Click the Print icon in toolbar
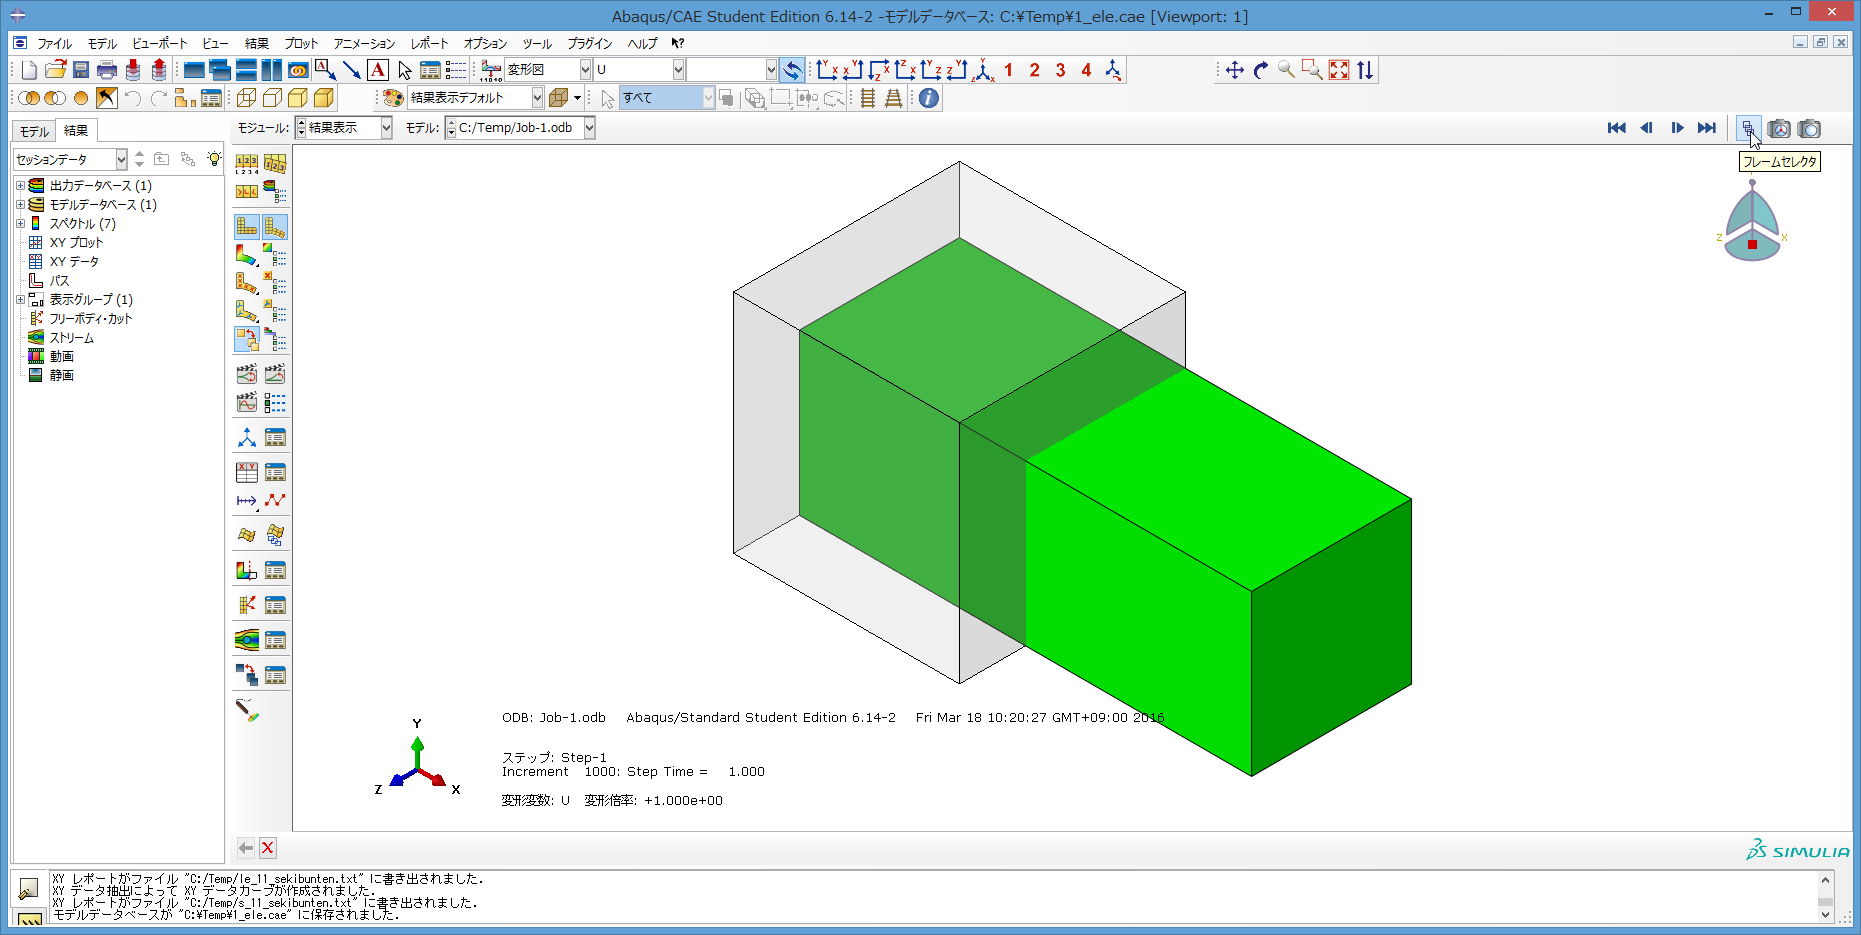 click(x=107, y=70)
